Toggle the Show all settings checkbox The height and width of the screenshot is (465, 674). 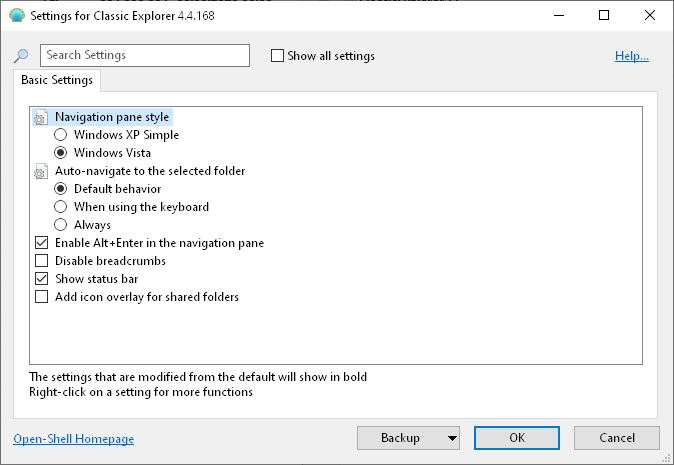pos(278,56)
